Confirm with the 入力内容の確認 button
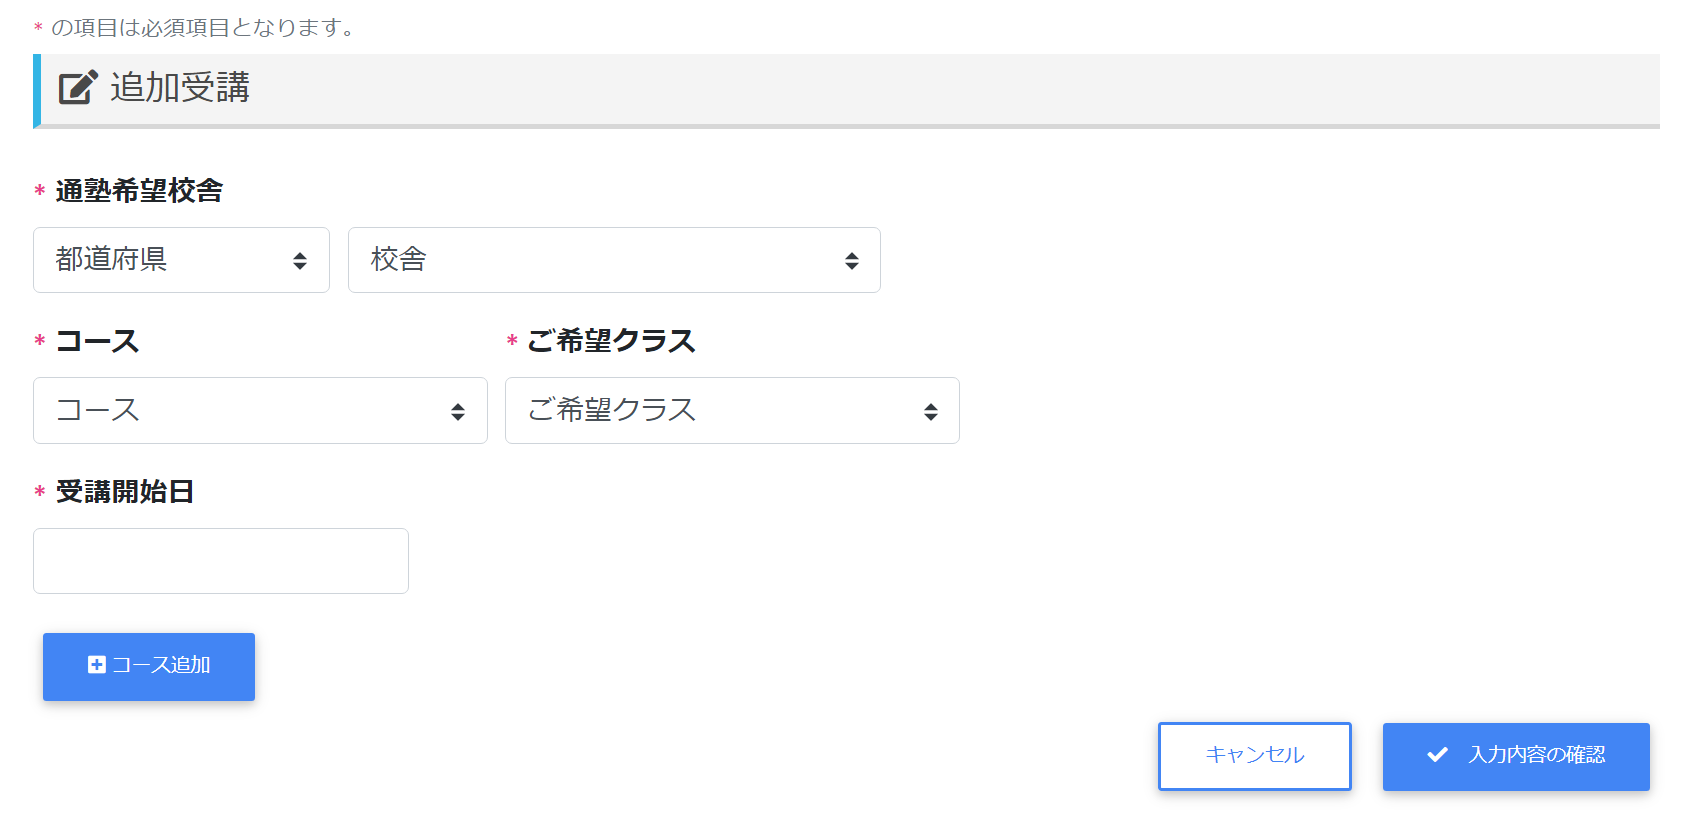 (x=1516, y=757)
